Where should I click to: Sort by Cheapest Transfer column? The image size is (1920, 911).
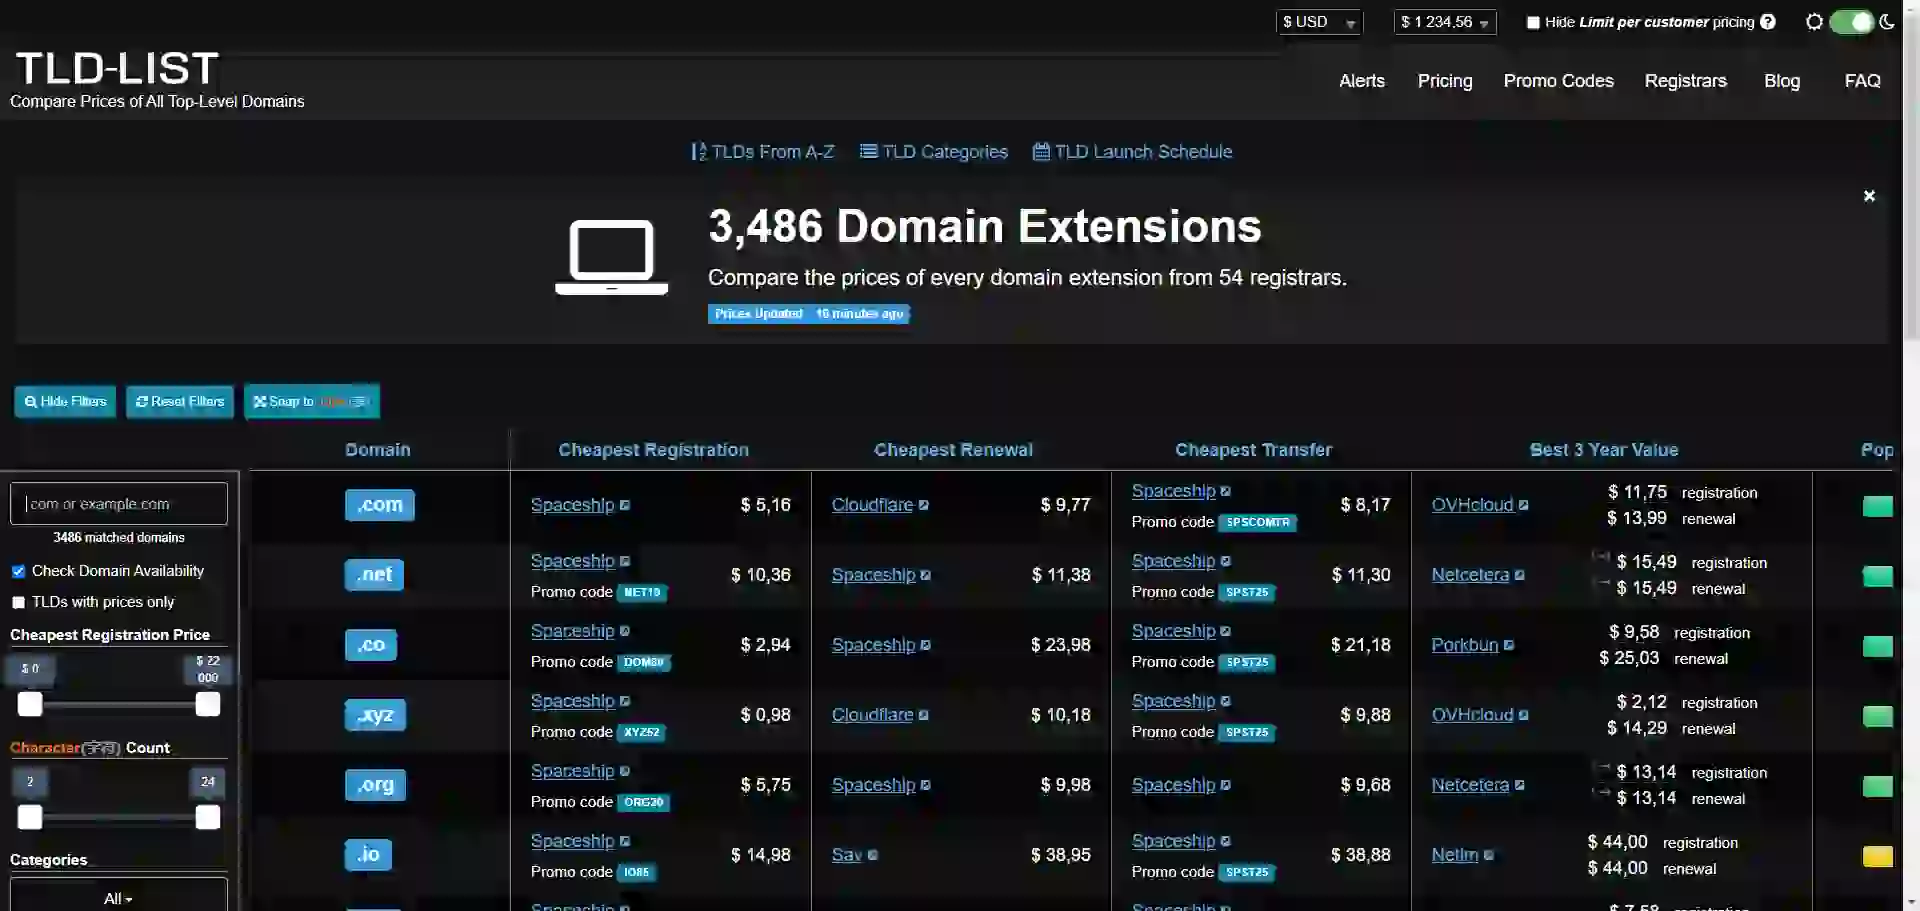(x=1253, y=450)
